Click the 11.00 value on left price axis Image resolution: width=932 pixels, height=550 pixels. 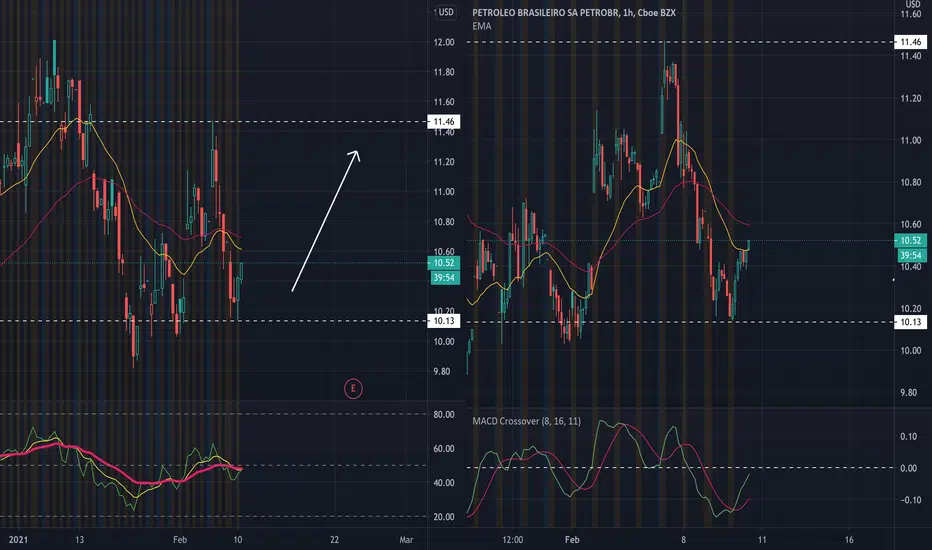tap(444, 191)
